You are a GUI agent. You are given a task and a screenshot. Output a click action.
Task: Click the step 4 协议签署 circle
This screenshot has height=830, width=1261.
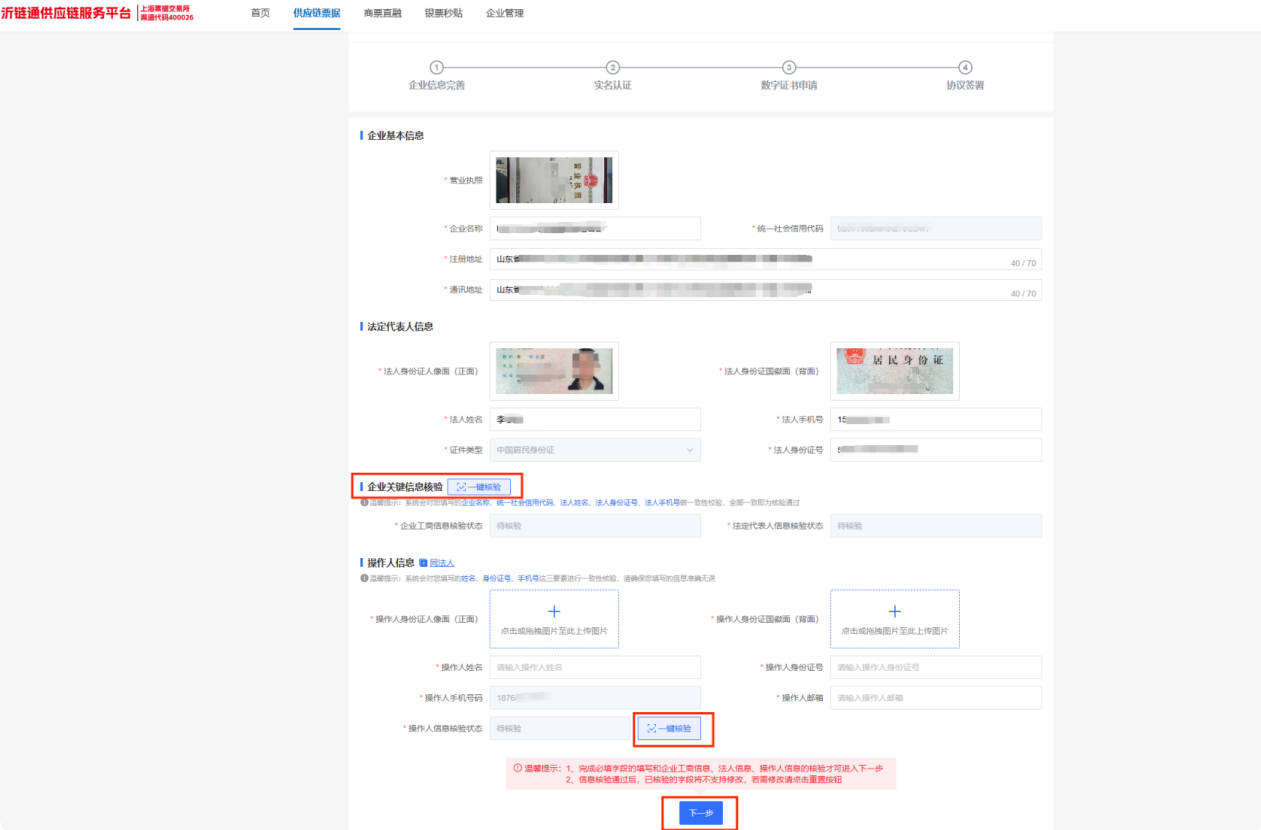click(x=965, y=67)
